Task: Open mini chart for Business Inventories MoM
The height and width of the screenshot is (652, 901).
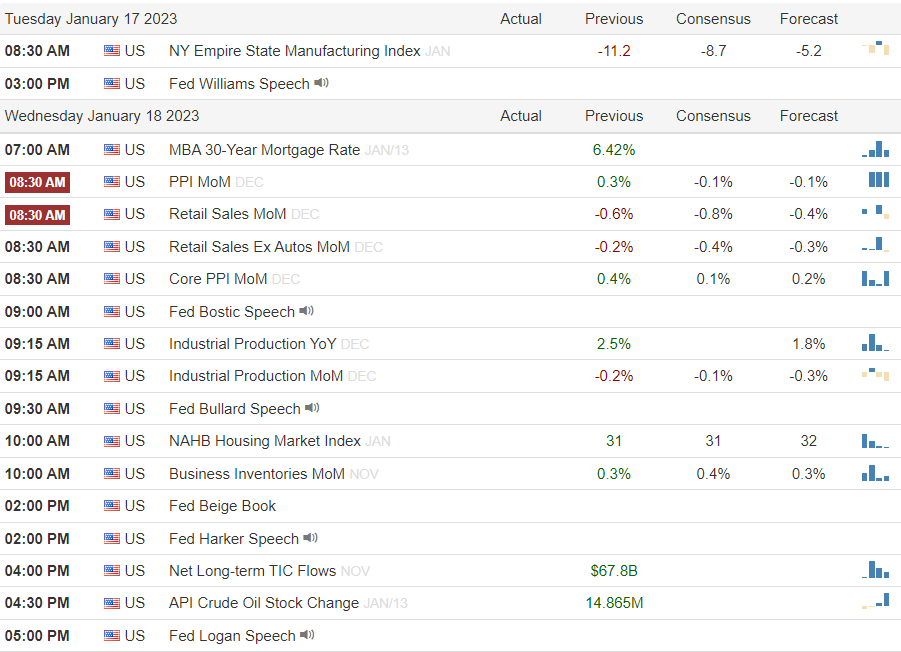Action: (875, 473)
